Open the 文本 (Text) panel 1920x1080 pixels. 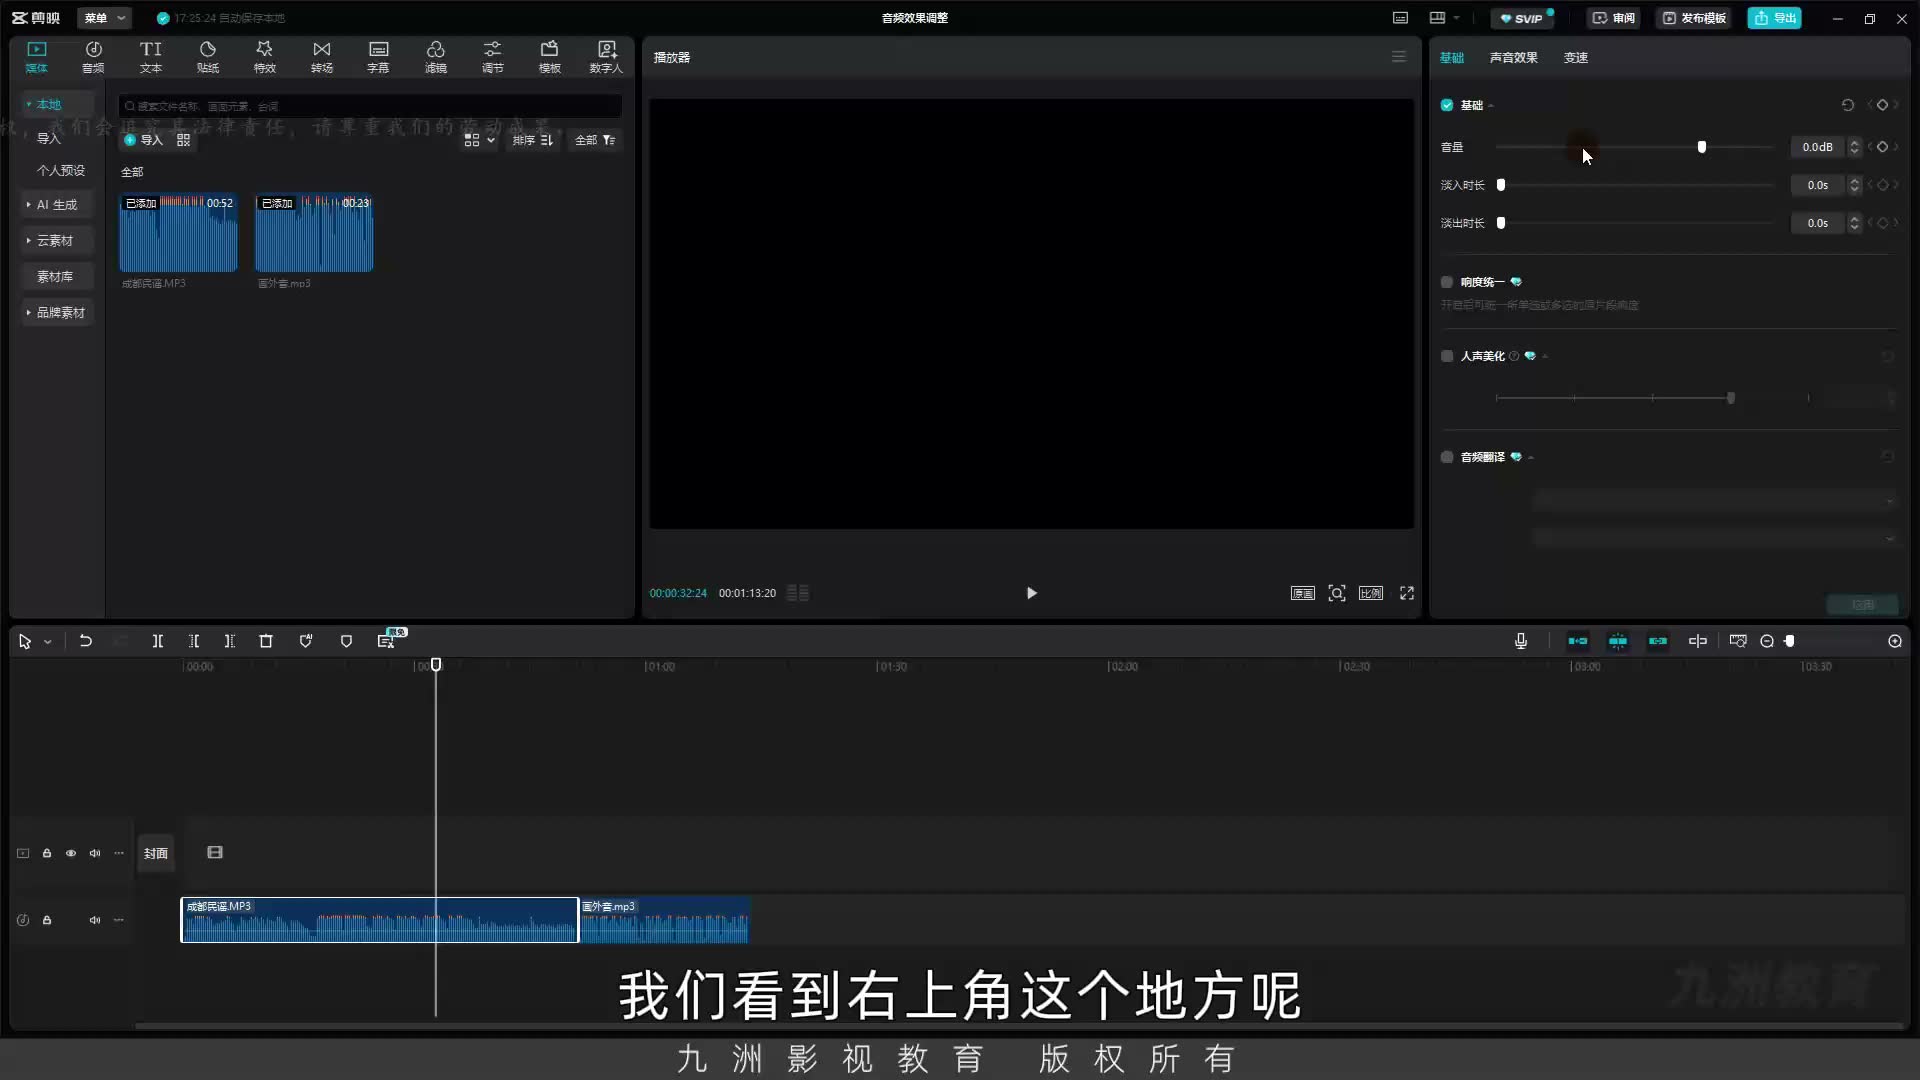coord(150,57)
